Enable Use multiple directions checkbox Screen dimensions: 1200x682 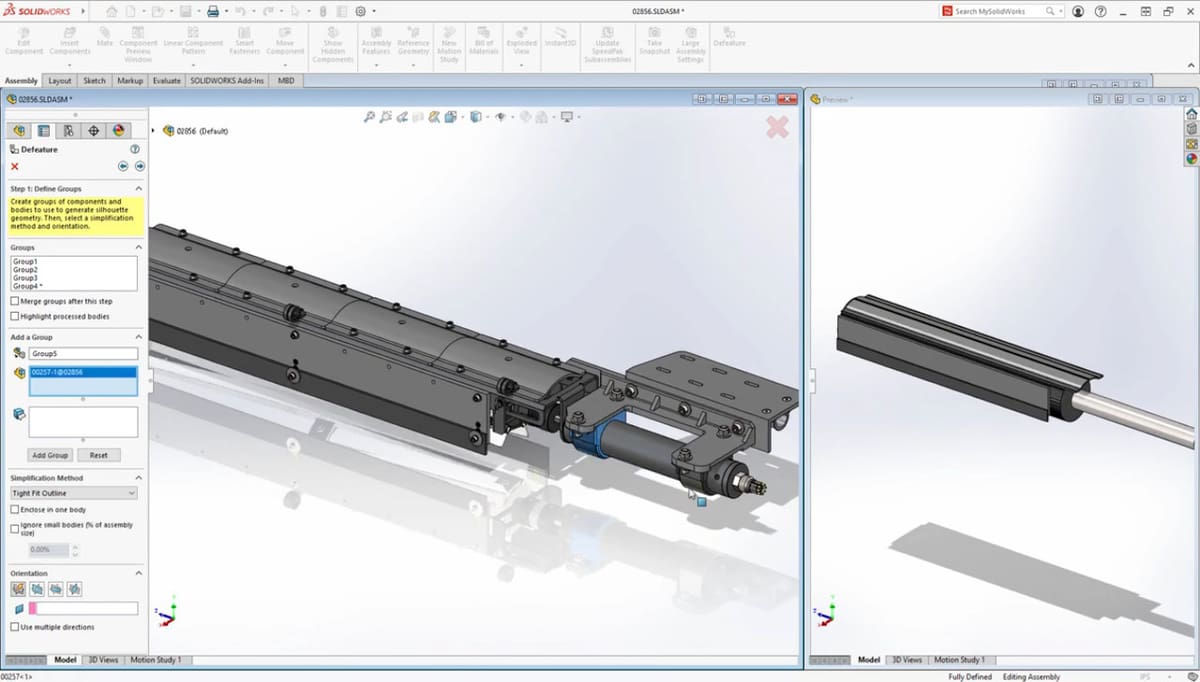pyautogui.click(x=14, y=627)
